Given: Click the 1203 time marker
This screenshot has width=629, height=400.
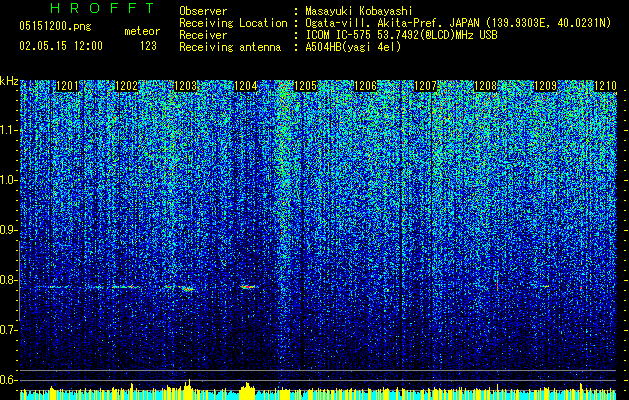Looking at the screenshot, I should tap(186, 86).
